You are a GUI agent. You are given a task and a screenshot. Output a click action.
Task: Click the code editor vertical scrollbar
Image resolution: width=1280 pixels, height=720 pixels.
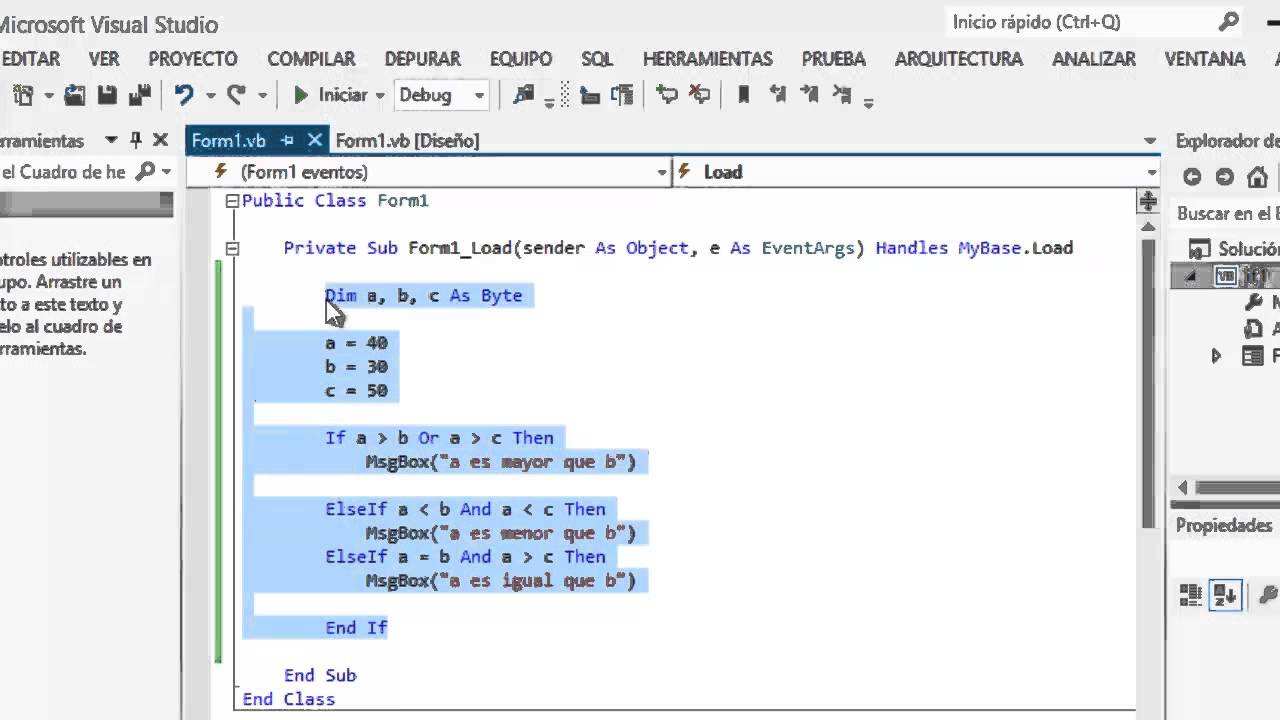click(1147, 400)
